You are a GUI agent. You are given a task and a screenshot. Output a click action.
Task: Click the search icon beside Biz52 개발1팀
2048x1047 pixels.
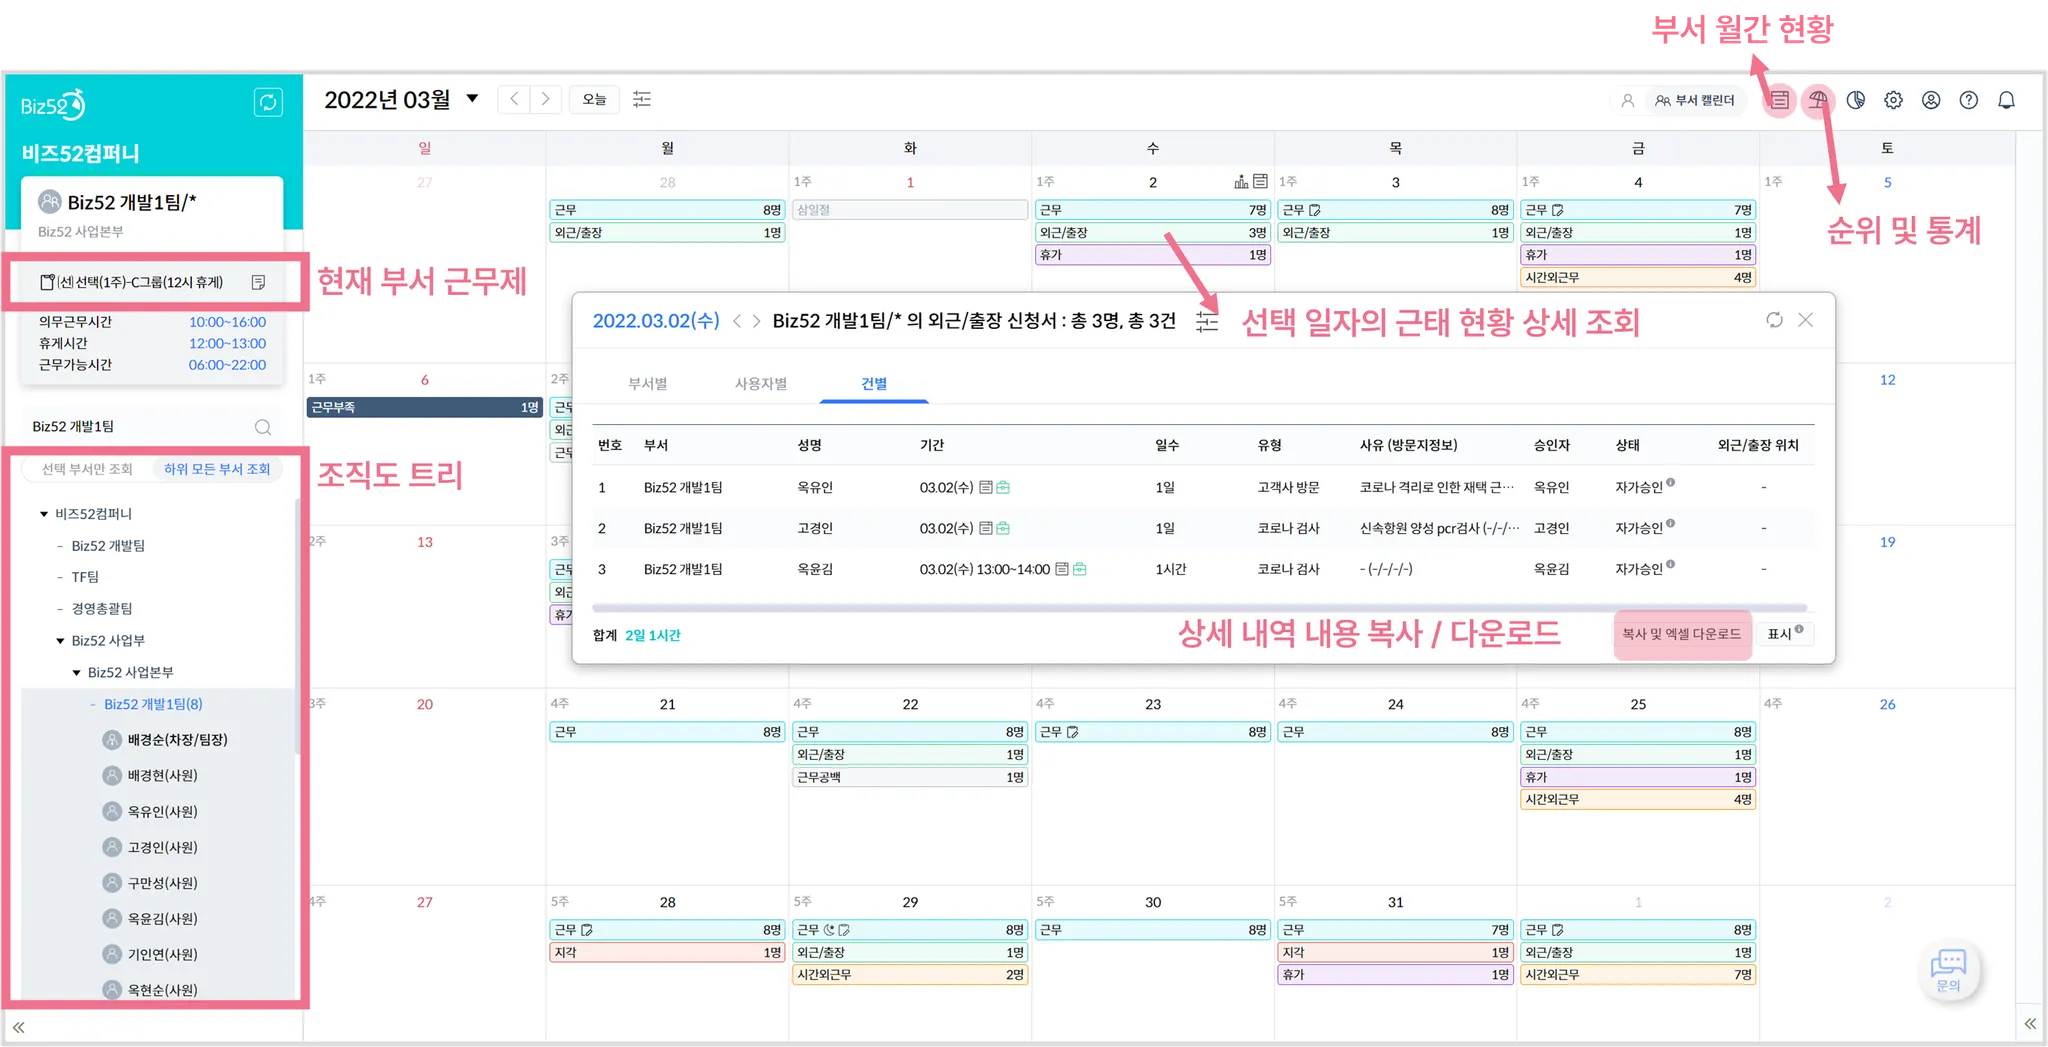pos(263,427)
